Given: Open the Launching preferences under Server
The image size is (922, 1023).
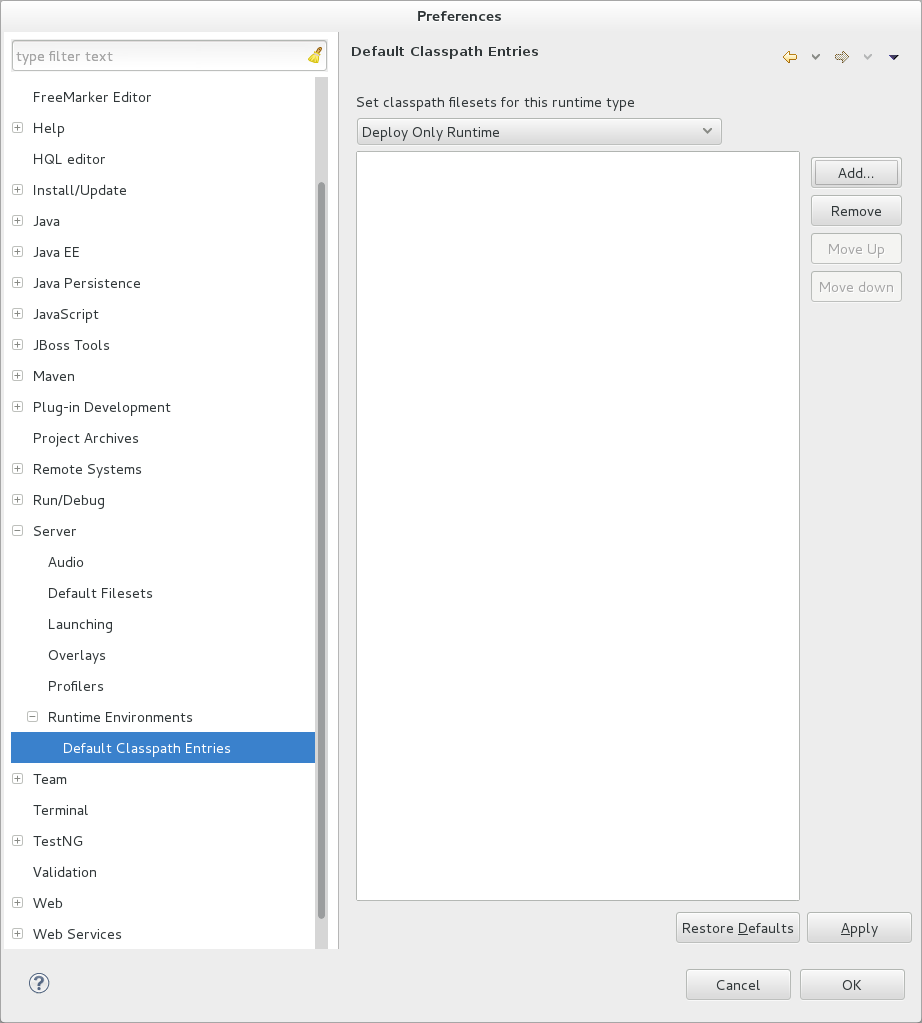Looking at the screenshot, I should point(80,623).
